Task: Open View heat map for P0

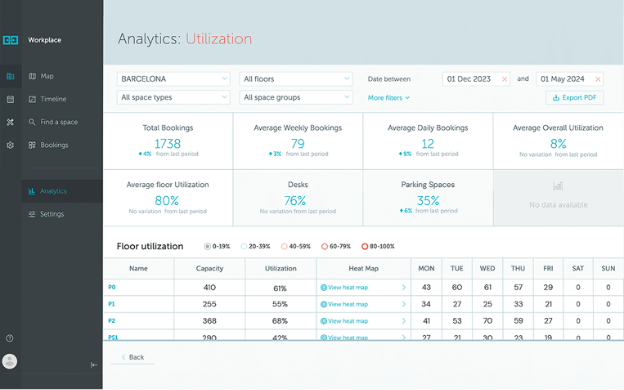Action: tap(348, 287)
